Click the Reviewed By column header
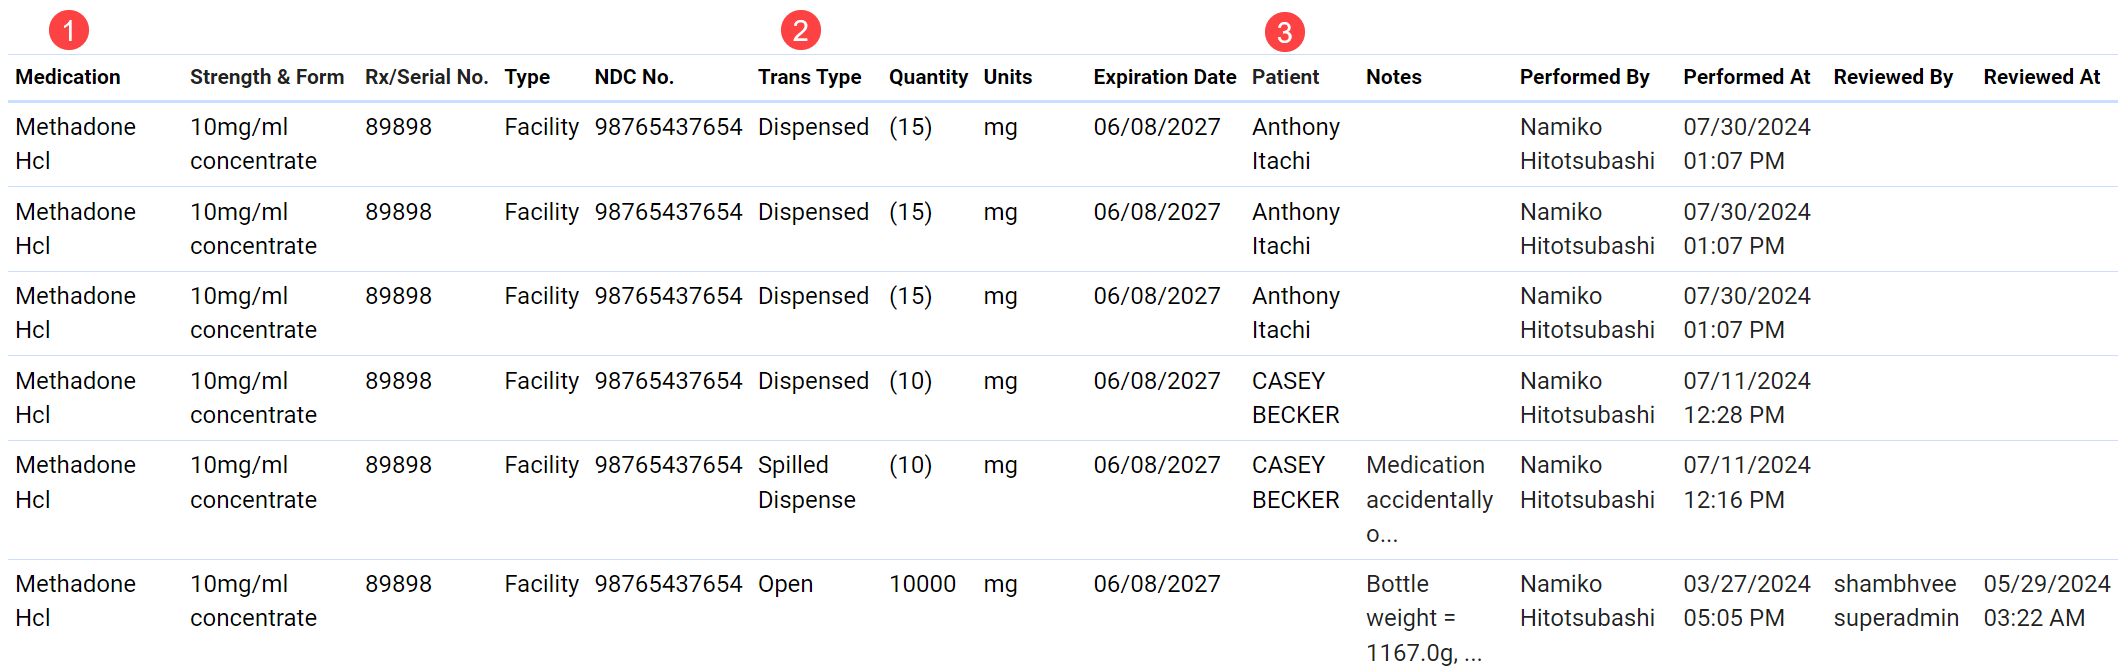 pyautogui.click(x=1892, y=77)
